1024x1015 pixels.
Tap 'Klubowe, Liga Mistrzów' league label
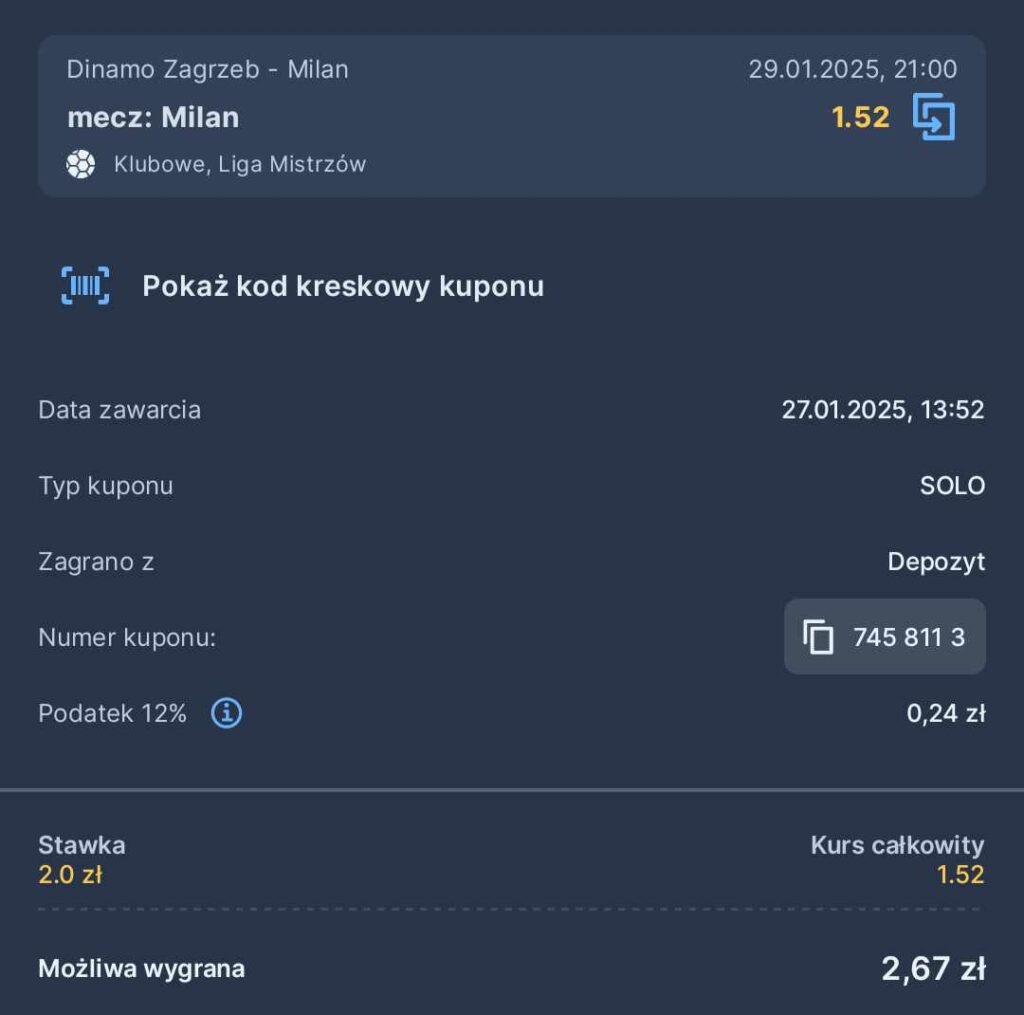click(x=240, y=165)
